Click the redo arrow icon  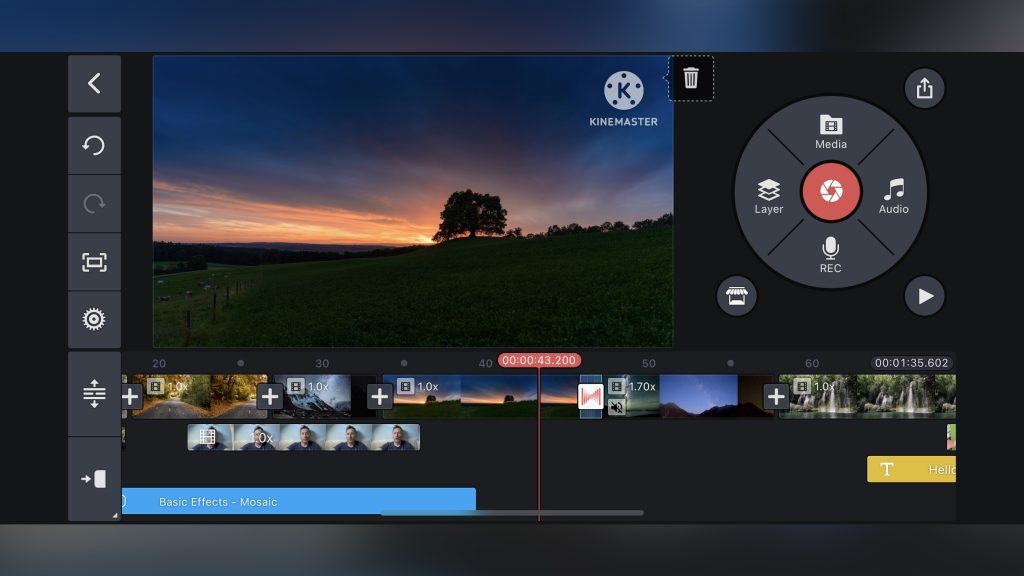[94, 204]
